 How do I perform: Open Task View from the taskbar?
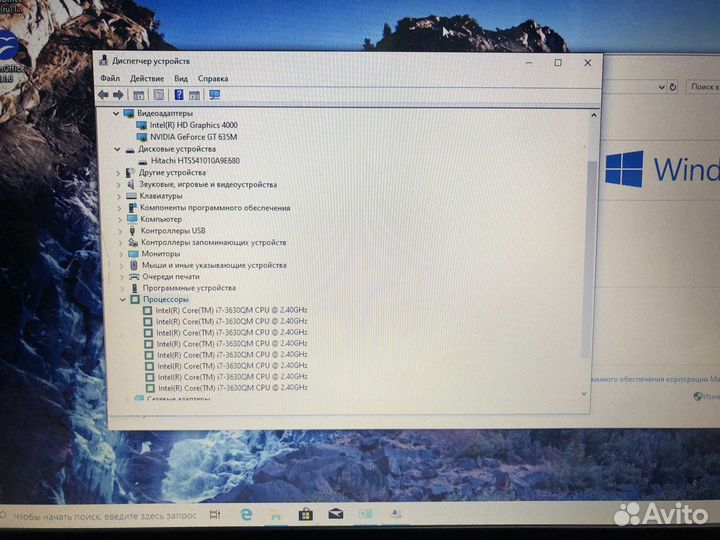[x=214, y=515]
